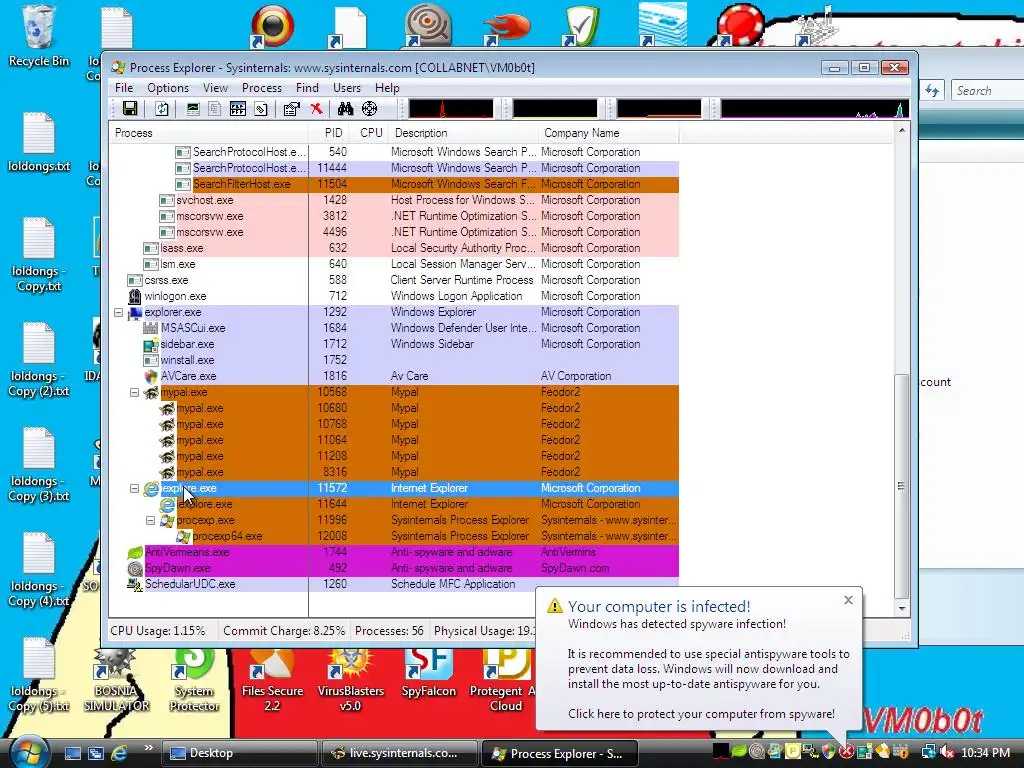Click the Windows Start orb
The width and height of the screenshot is (1024, 768).
(x=28, y=752)
